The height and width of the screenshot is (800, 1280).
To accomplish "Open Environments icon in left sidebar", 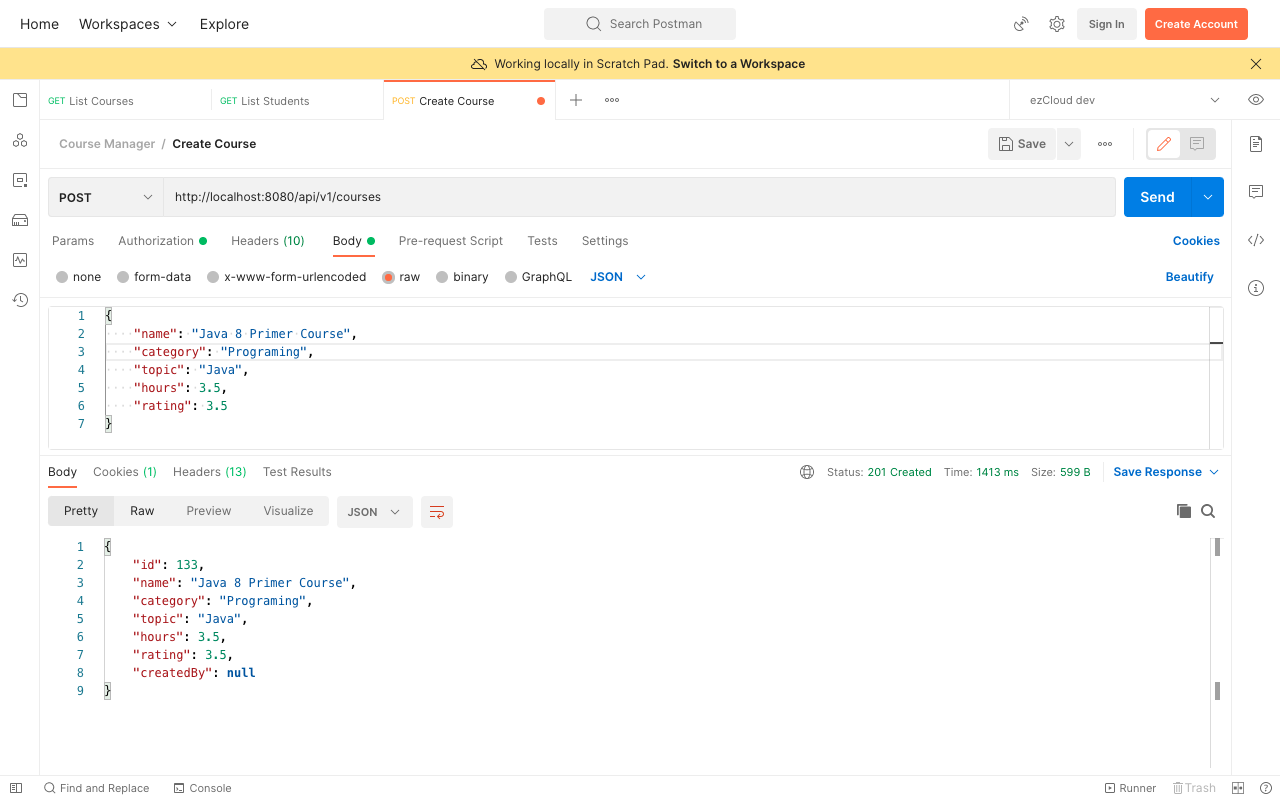I will click(20, 180).
